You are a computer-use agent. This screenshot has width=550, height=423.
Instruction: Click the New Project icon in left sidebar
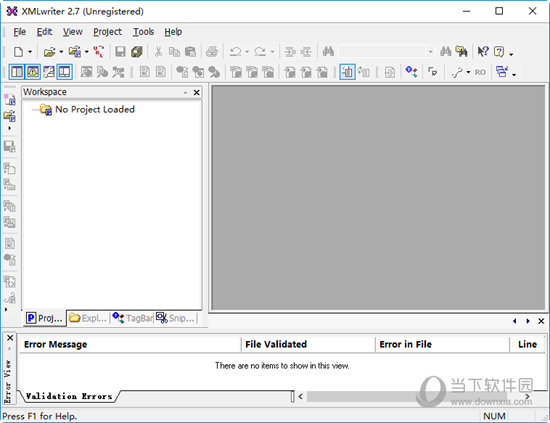tap(10, 100)
